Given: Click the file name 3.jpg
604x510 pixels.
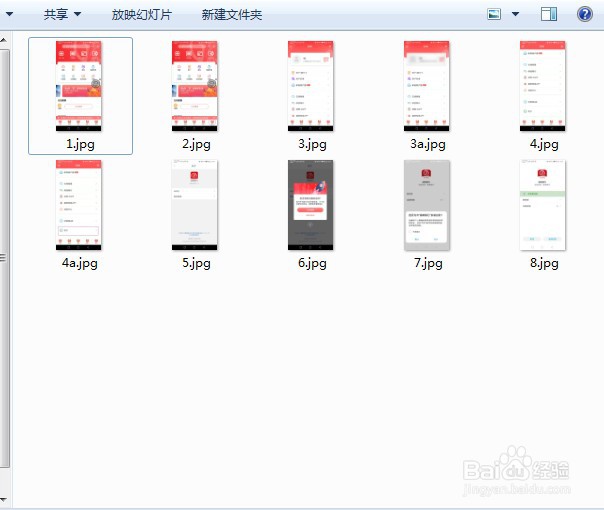Looking at the screenshot, I should point(312,144).
